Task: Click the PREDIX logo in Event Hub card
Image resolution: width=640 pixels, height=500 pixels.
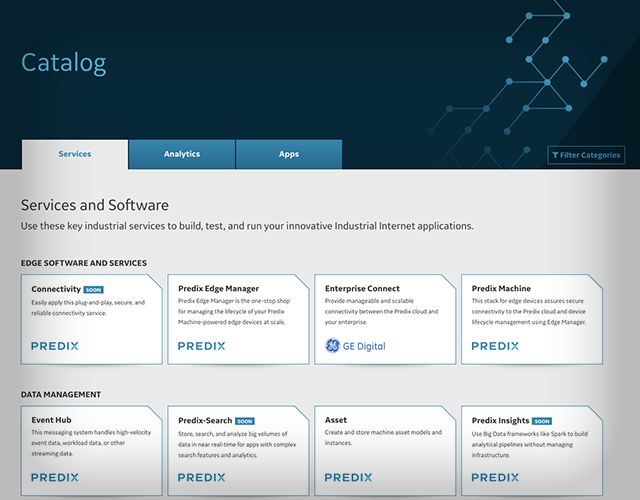Action: click(x=55, y=478)
